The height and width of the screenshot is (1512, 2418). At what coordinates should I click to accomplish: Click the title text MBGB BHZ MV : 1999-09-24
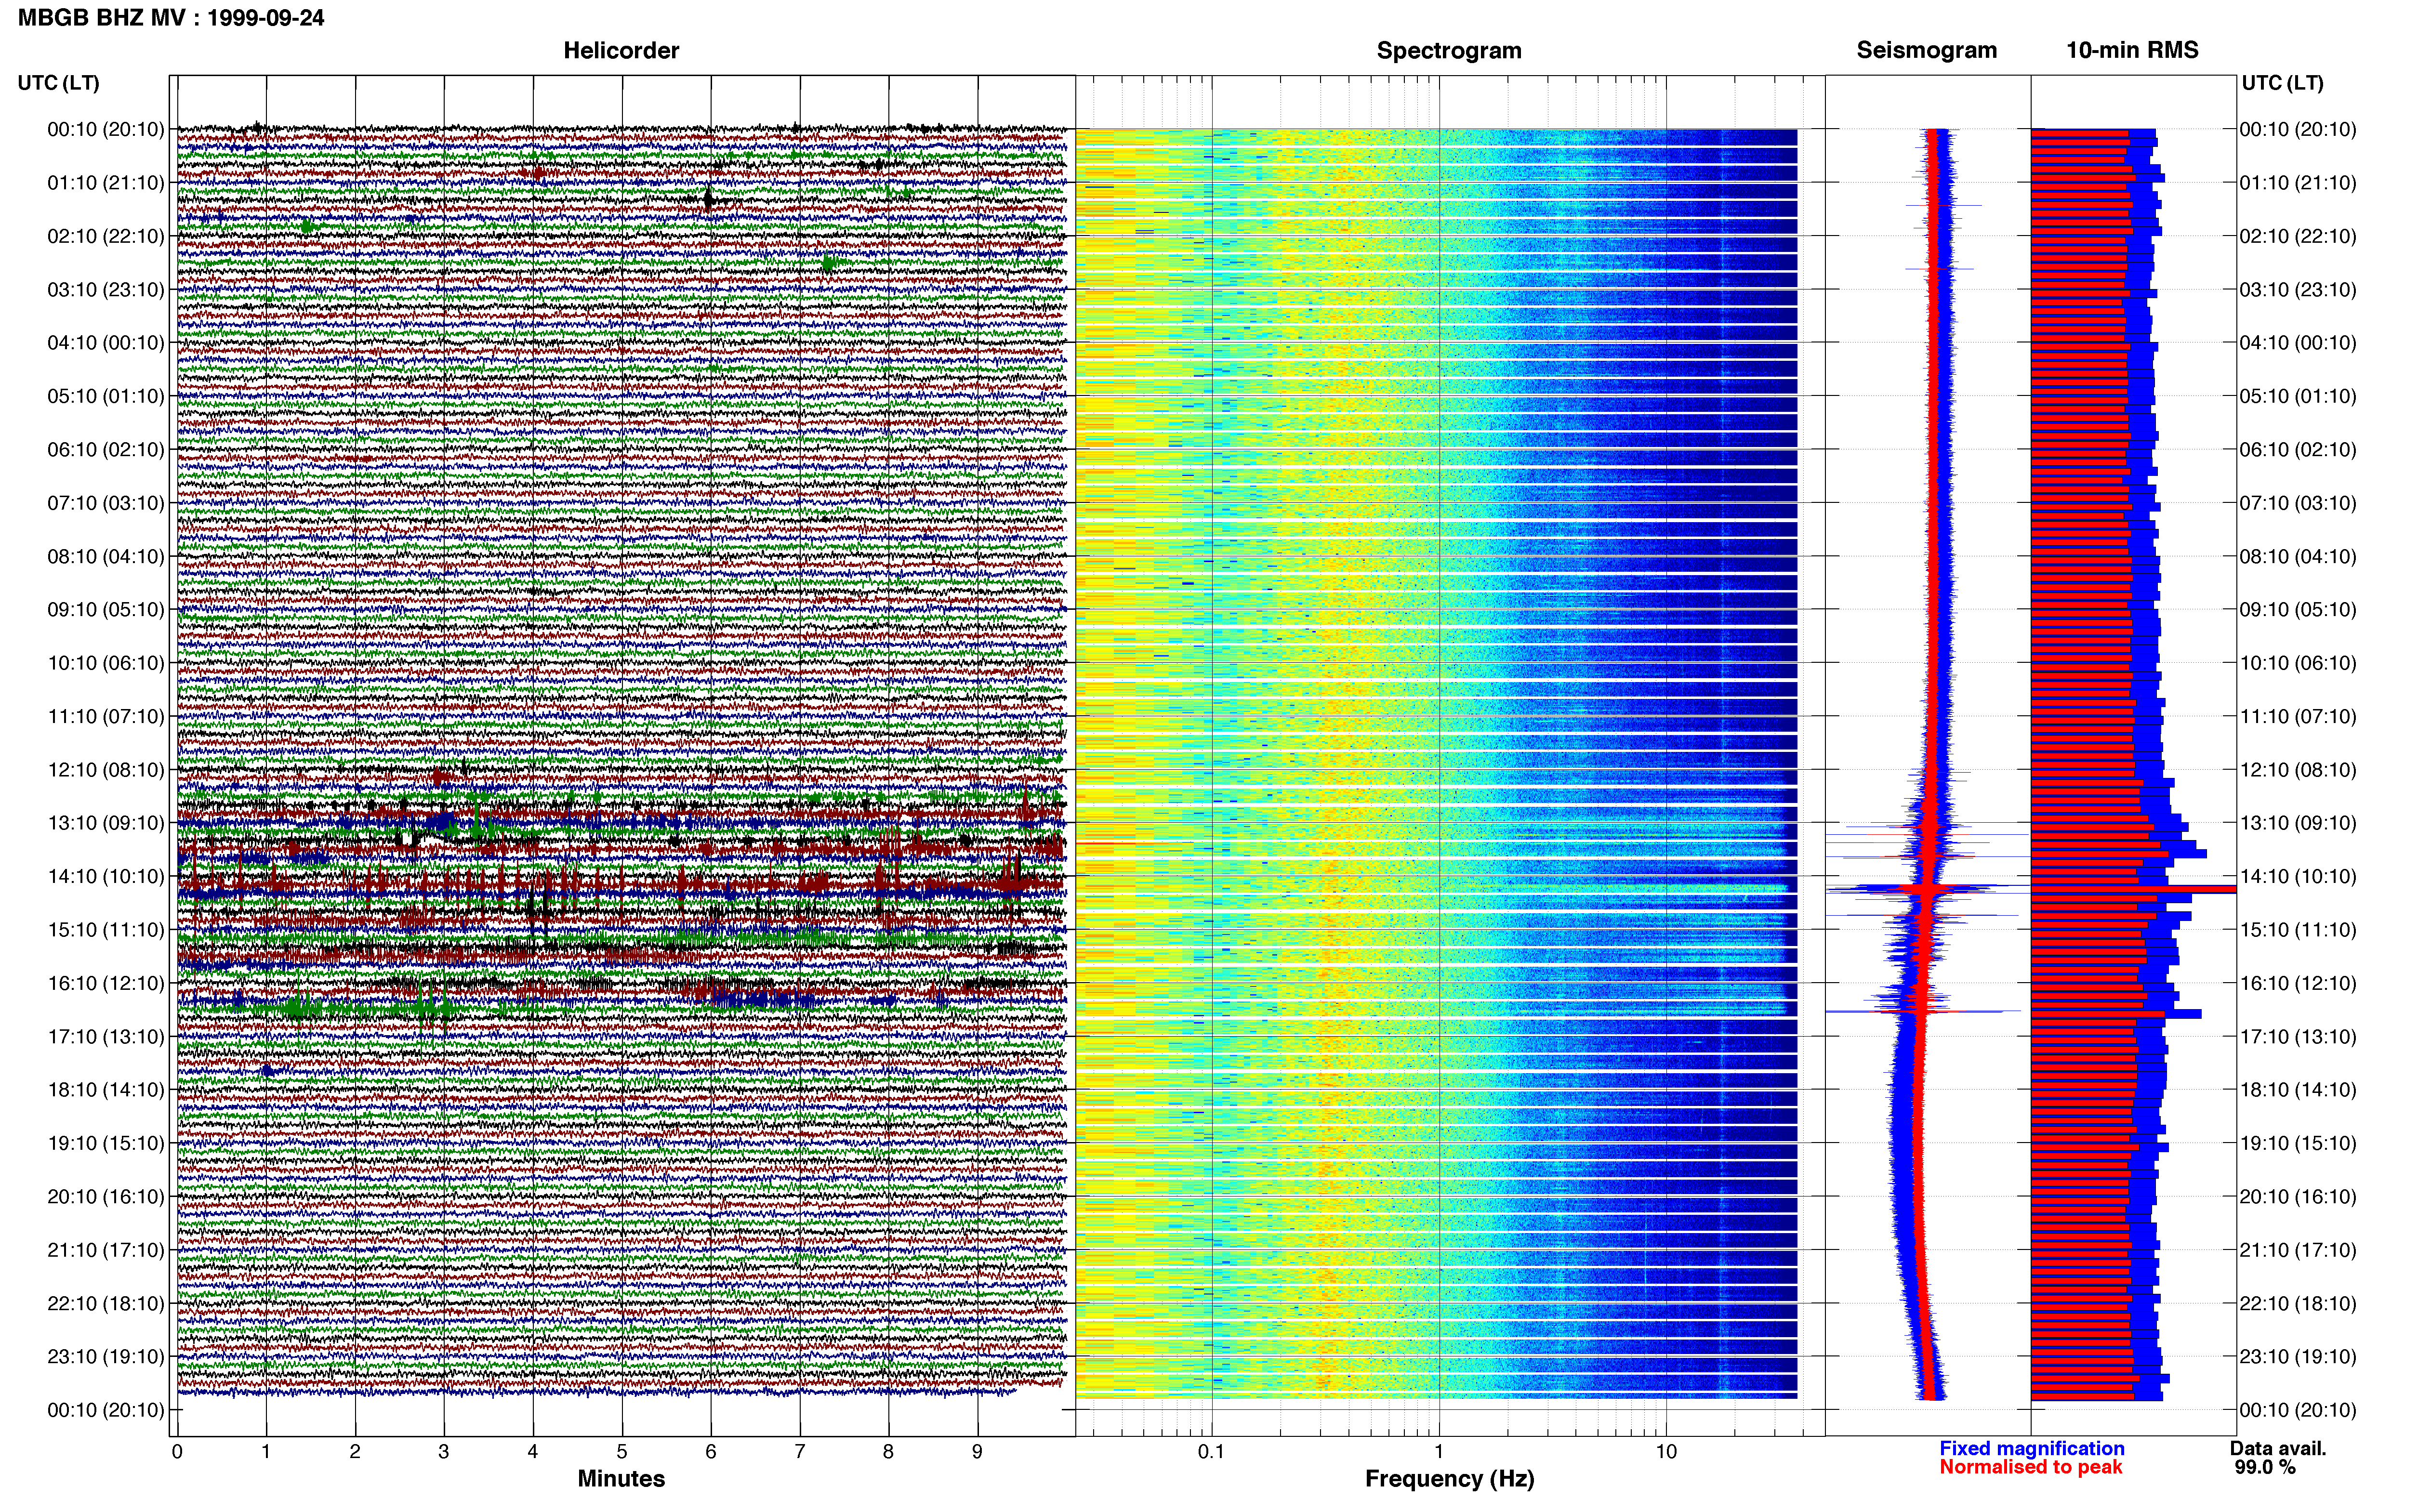pyautogui.click(x=171, y=18)
